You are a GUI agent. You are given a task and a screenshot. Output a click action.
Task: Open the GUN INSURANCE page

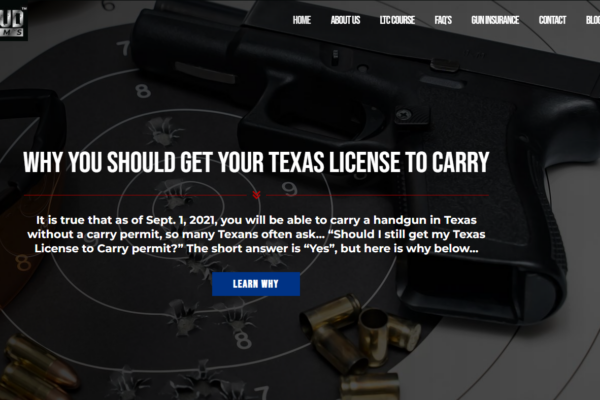pyautogui.click(x=495, y=20)
